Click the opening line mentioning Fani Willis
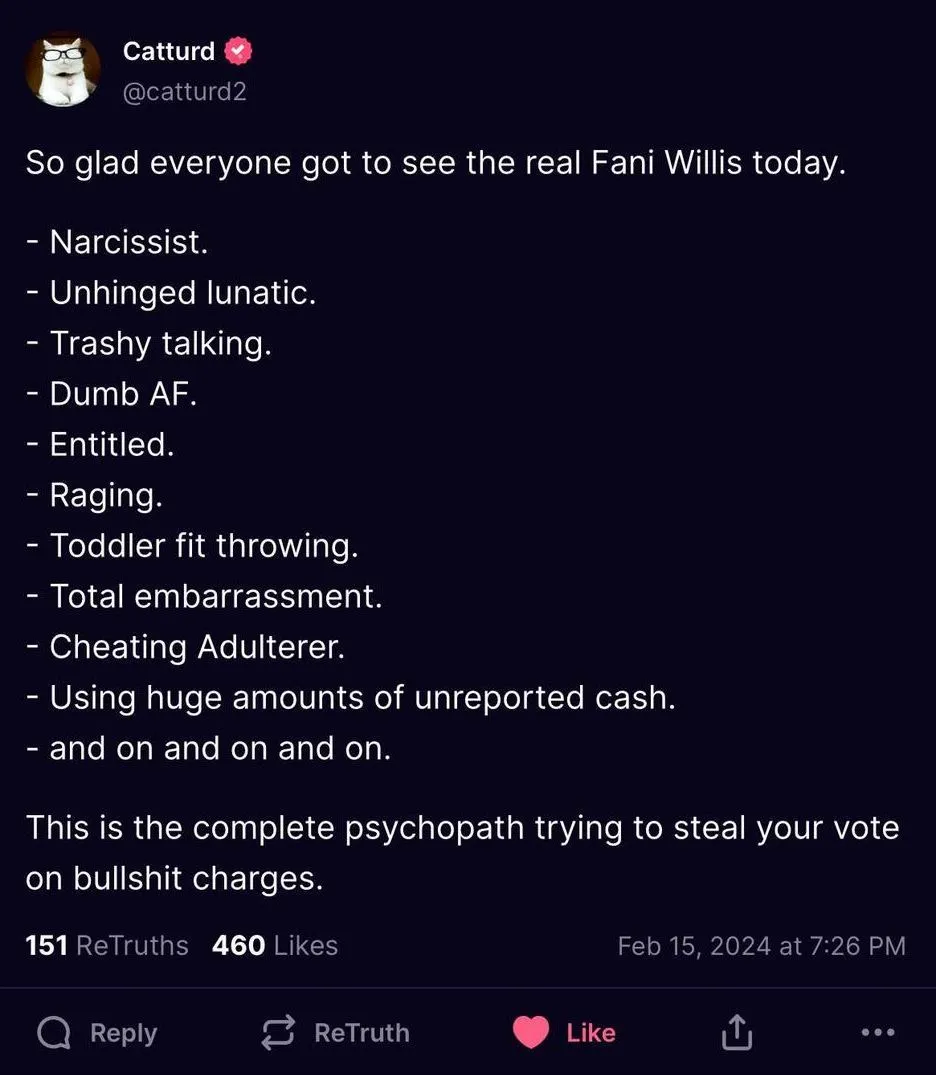This screenshot has height=1075, width=936. click(435, 163)
